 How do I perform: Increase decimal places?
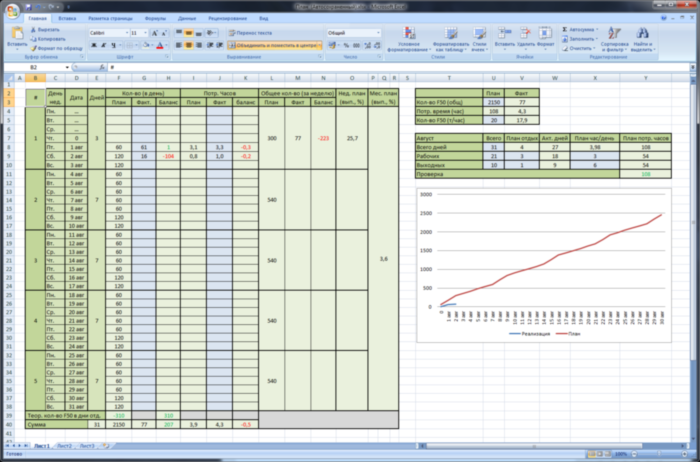point(368,45)
